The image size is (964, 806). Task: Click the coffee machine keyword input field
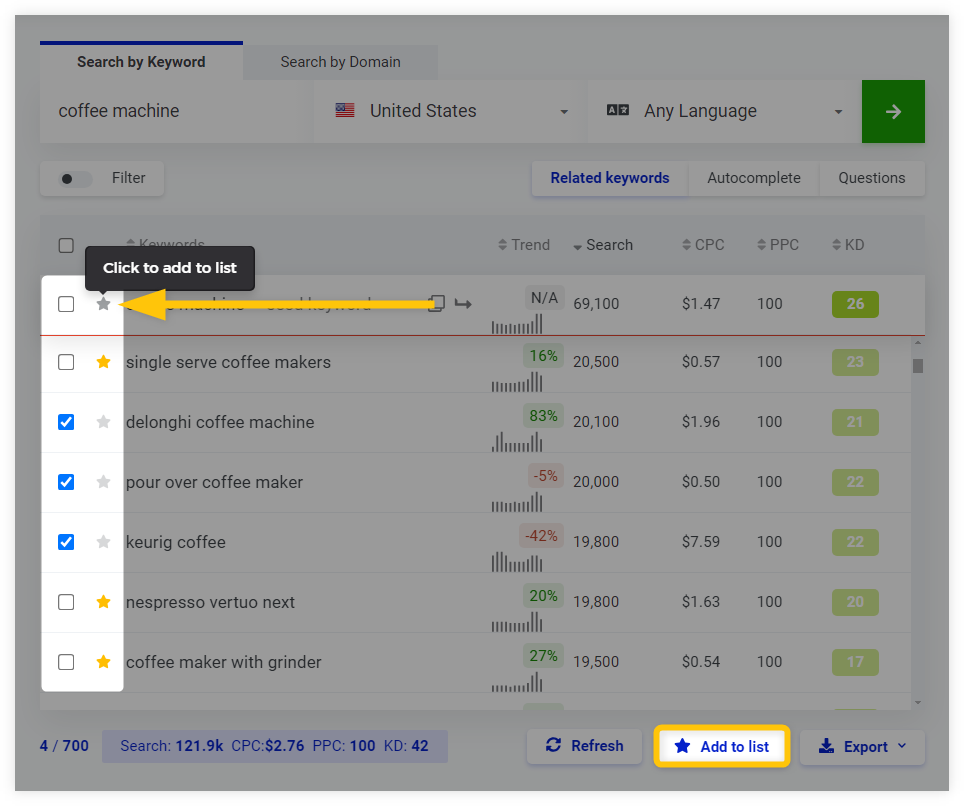tap(170, 112)
